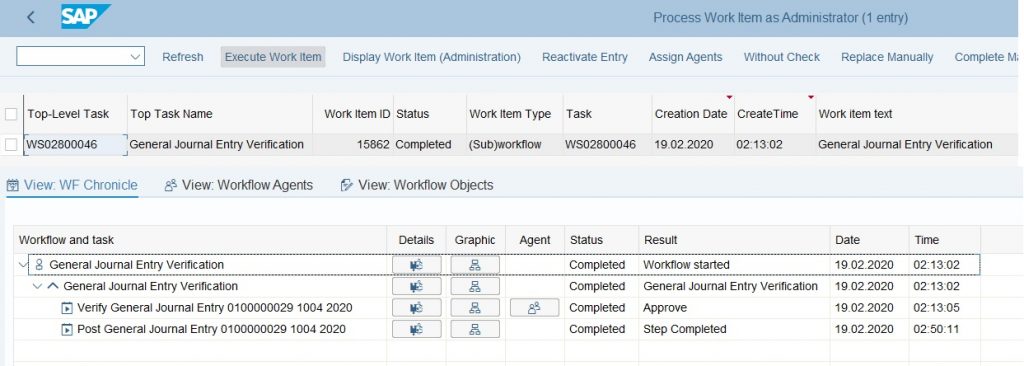The image size is (1024, 366).
Task: Show agent icon for Verify General Journal Entry
Action: [x=534, y=308]
